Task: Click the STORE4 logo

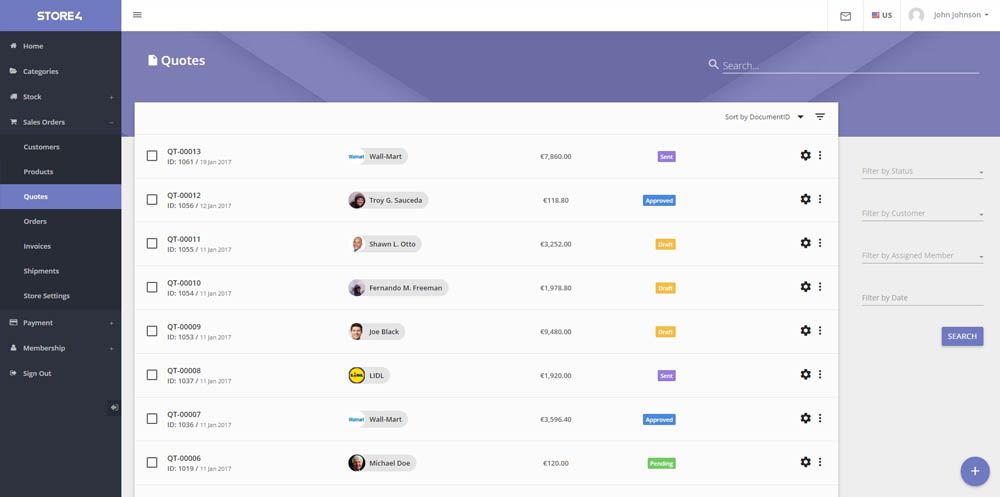Action: [x=59, y=16]
